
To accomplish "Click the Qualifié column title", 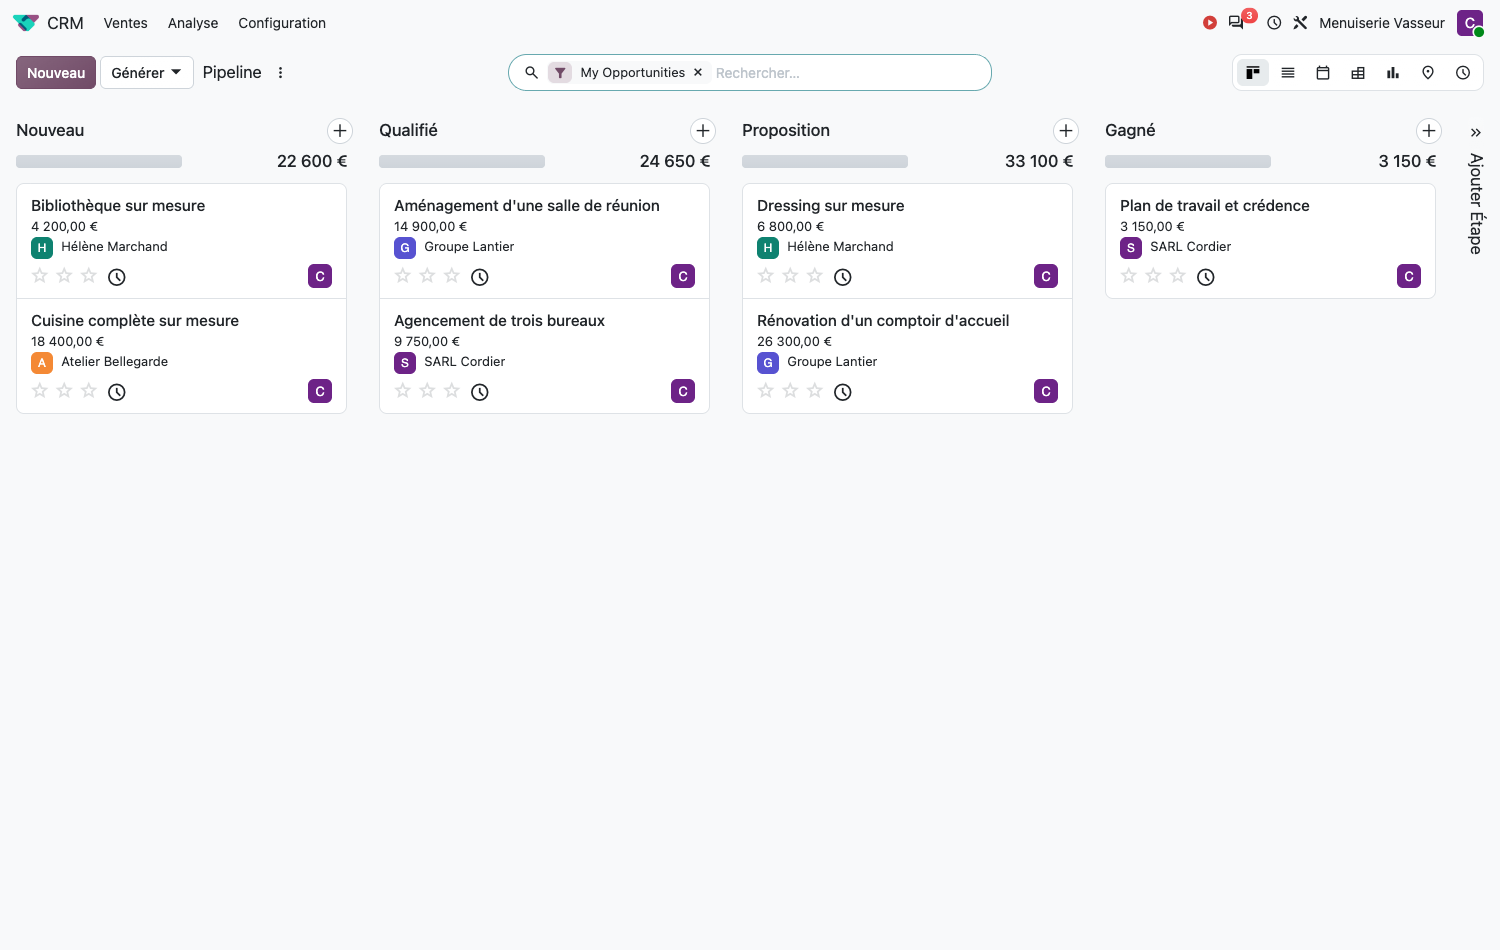I will point(408,130).
